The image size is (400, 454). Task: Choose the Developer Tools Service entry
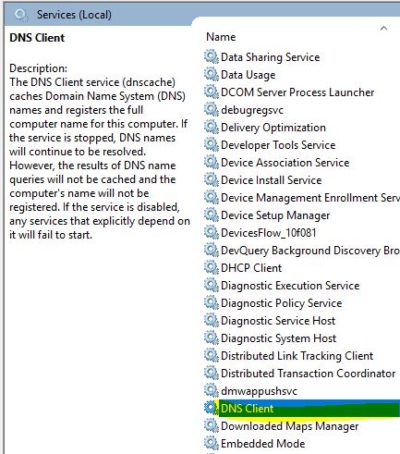point(278,145)
